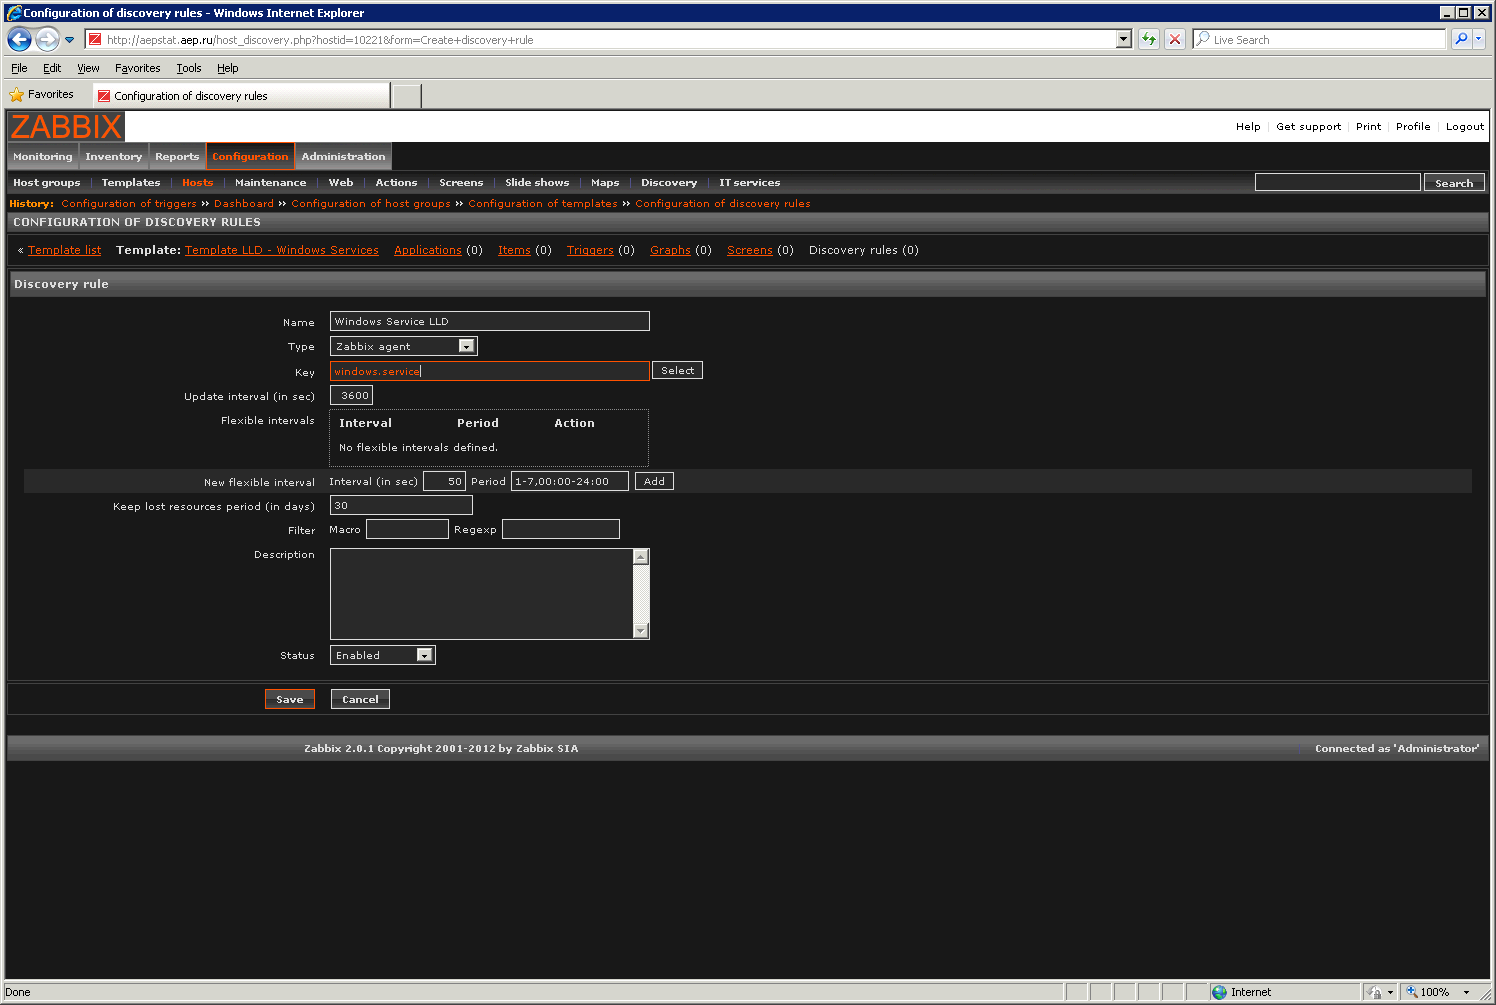Open the Slide shows submenu item
This screenshot has width=1496, height=1005.
(x=537, y=183)
